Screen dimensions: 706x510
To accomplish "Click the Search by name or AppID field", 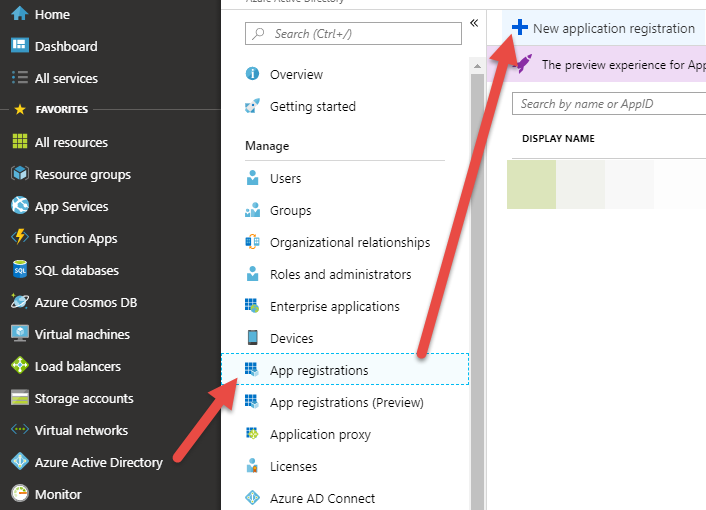I will [609, 104].
